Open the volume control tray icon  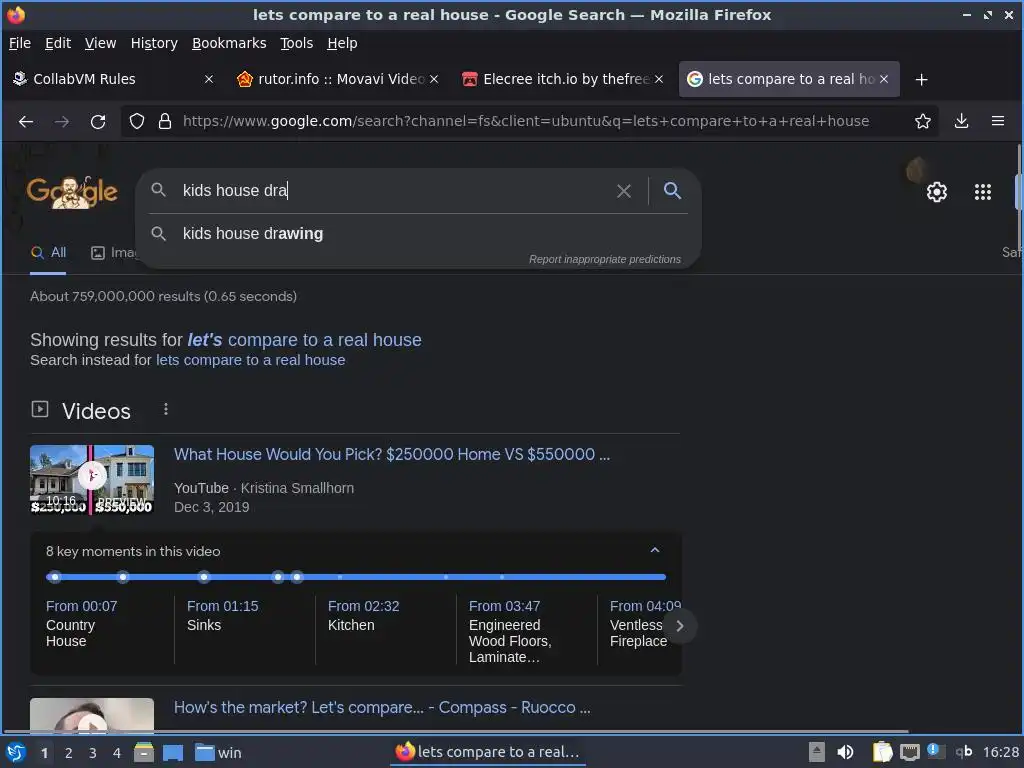(845, 752)
